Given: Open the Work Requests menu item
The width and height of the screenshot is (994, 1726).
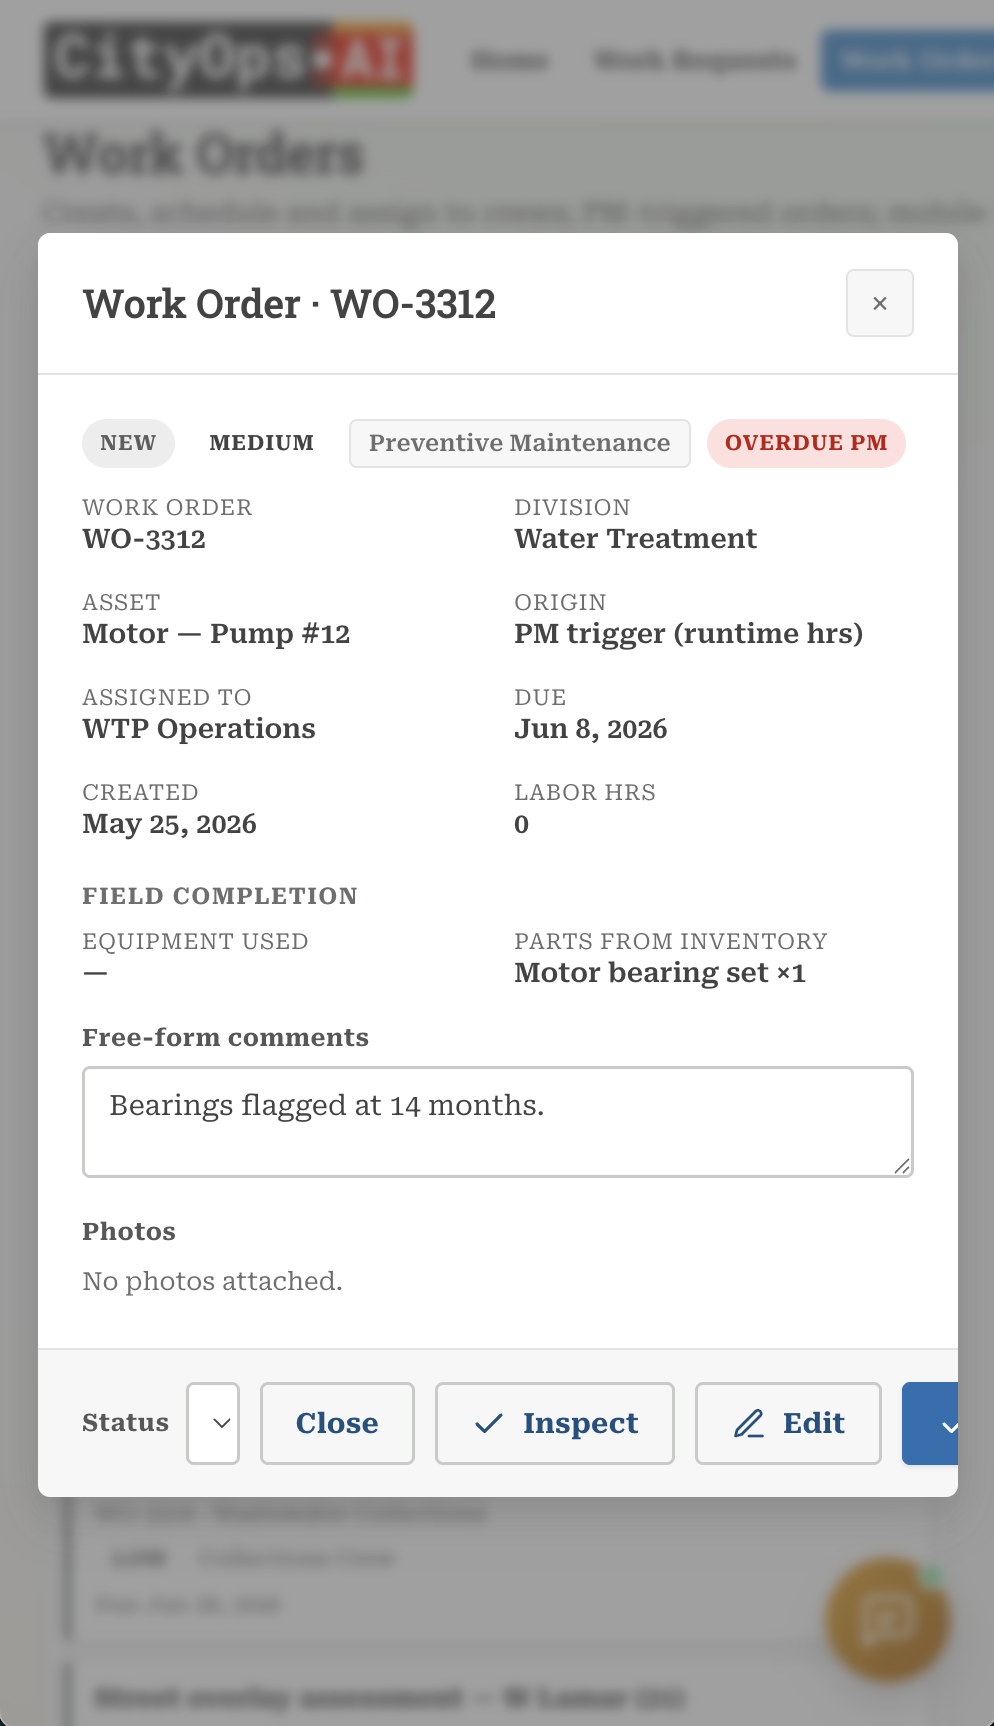Looking at the screenshot, I should 695,61.
